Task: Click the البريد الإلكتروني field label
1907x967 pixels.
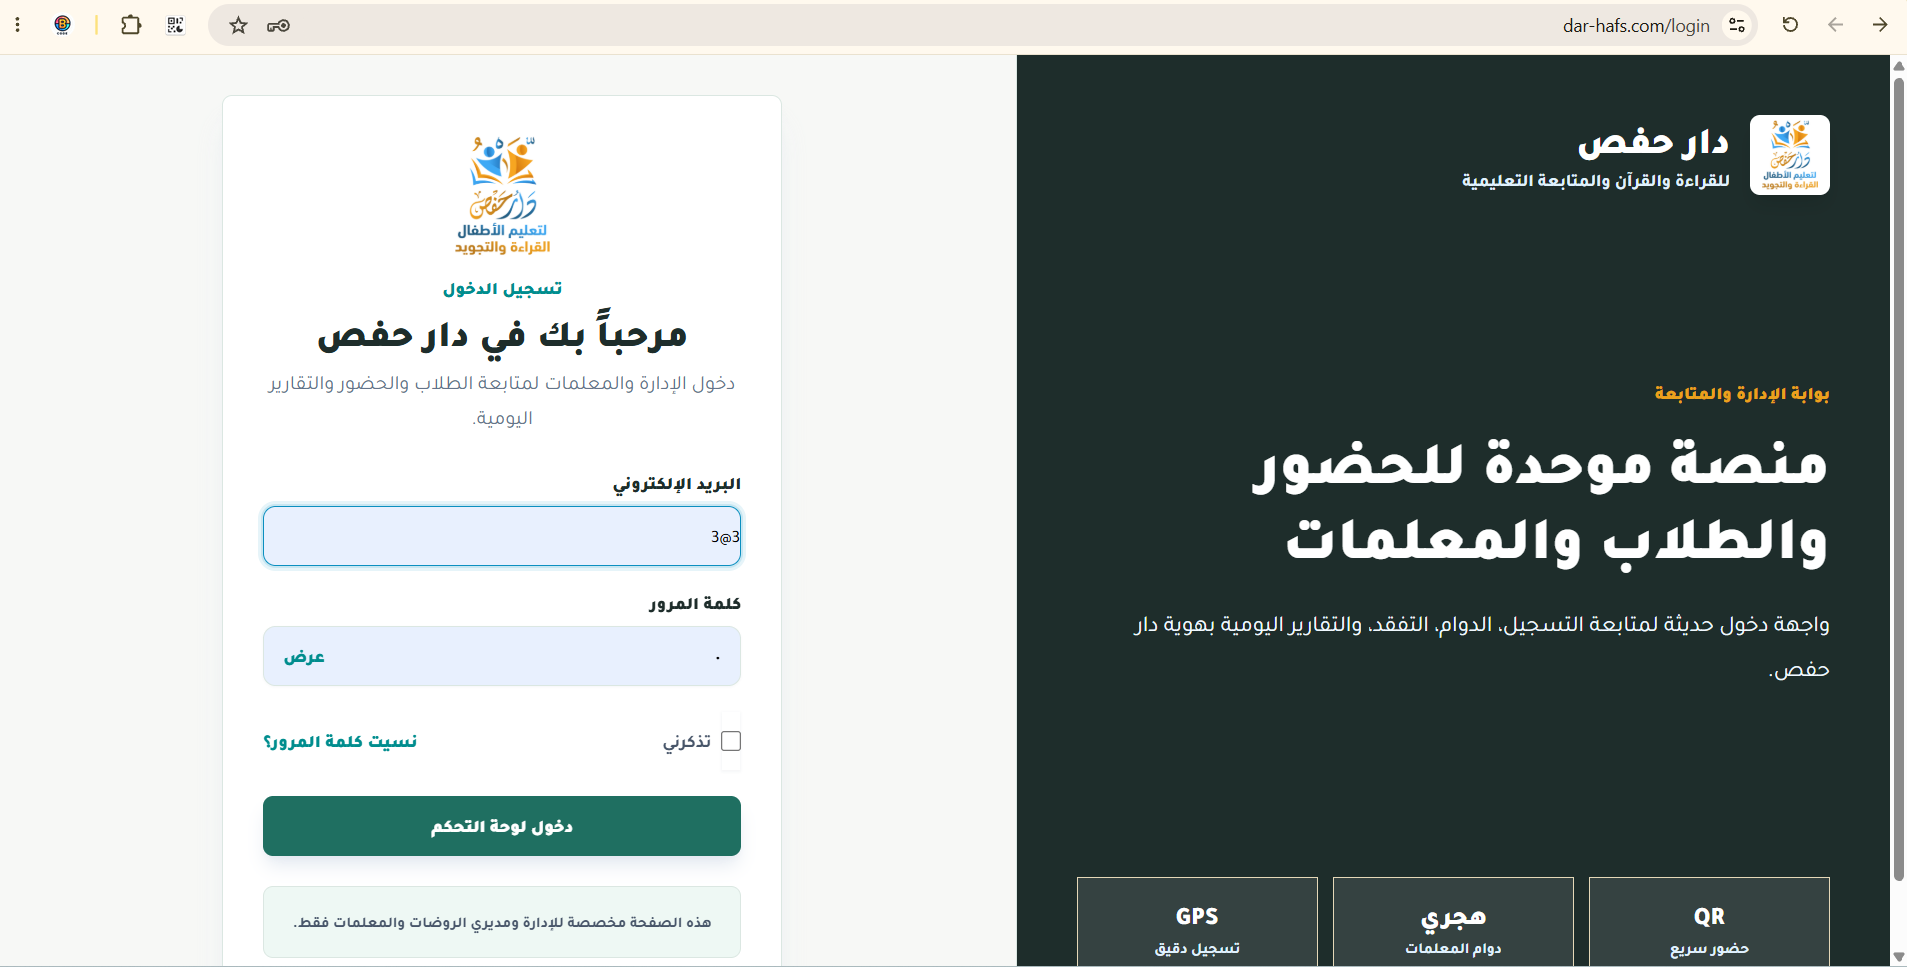Action: [x=677, y=484]
